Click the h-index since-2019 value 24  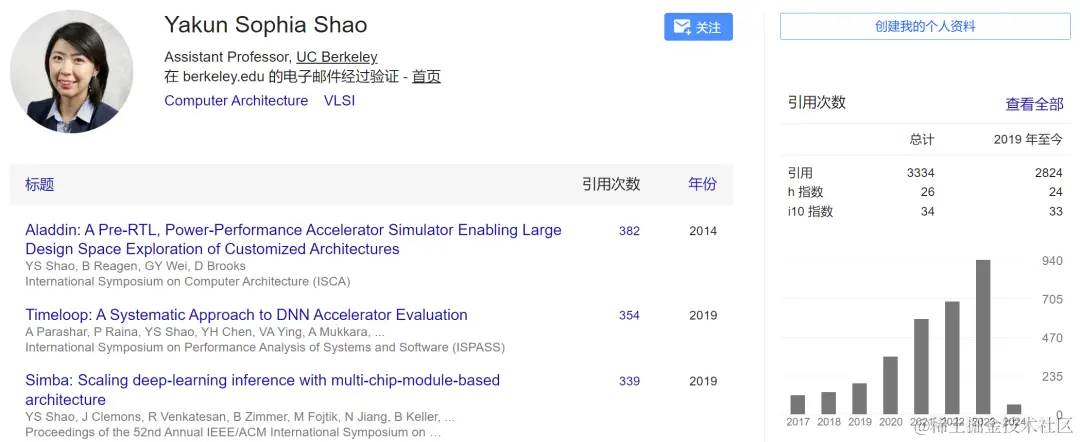1056,192
